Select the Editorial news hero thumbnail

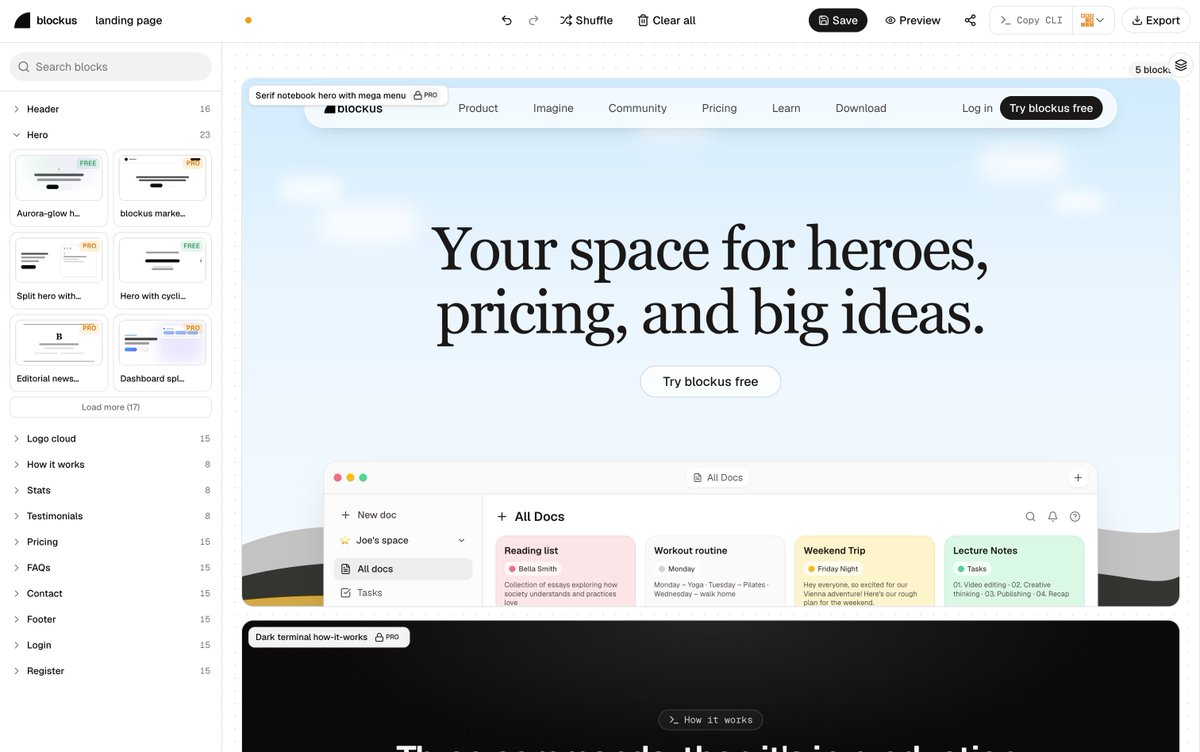(59, 353)
